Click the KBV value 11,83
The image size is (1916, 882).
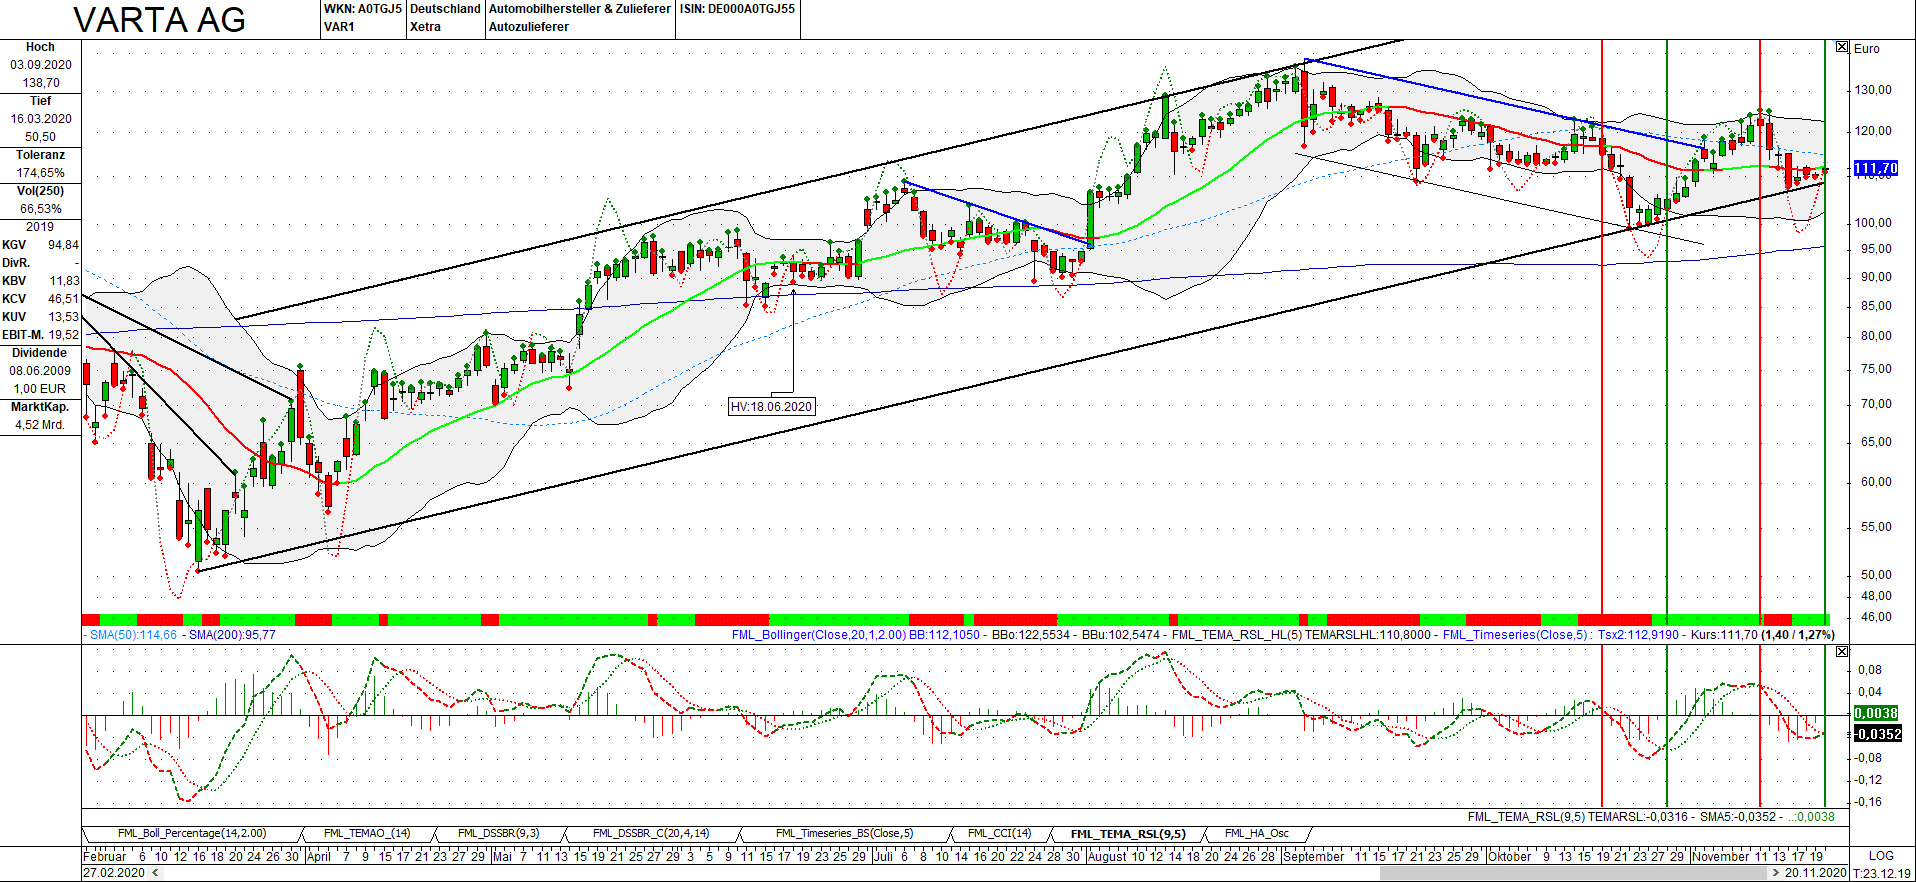point(64,281)
